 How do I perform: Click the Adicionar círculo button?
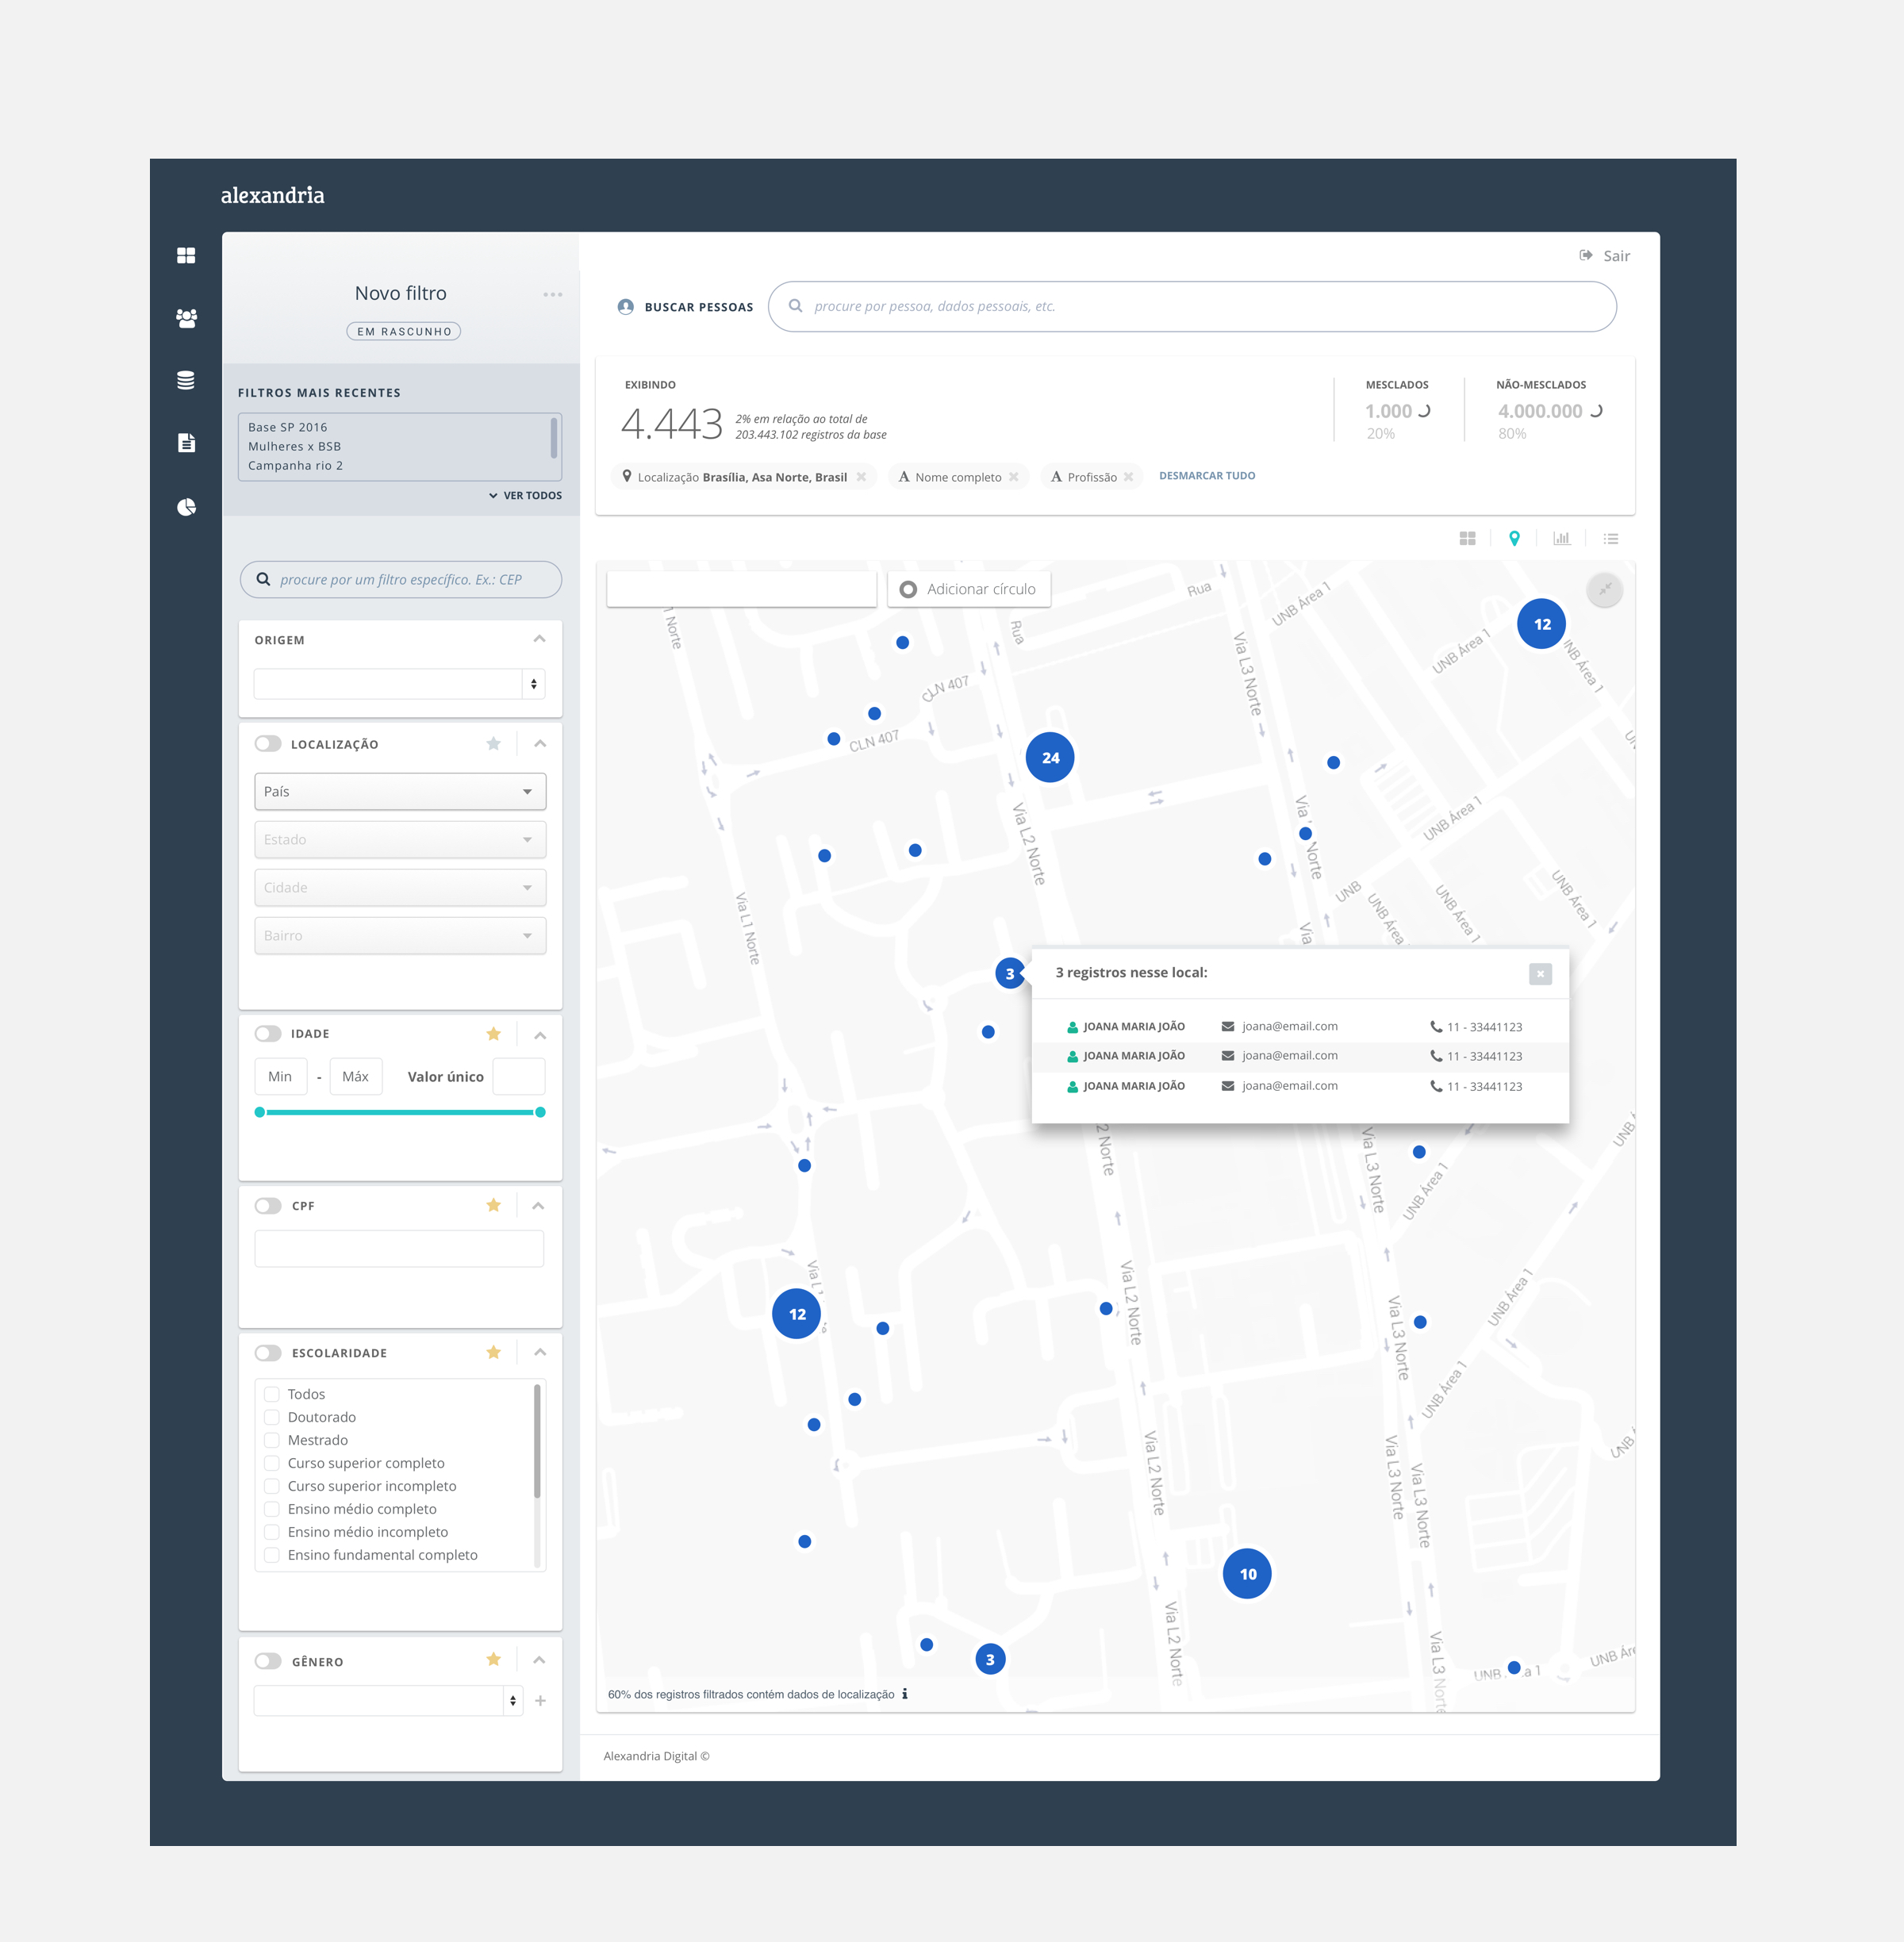tap(969, 590)
